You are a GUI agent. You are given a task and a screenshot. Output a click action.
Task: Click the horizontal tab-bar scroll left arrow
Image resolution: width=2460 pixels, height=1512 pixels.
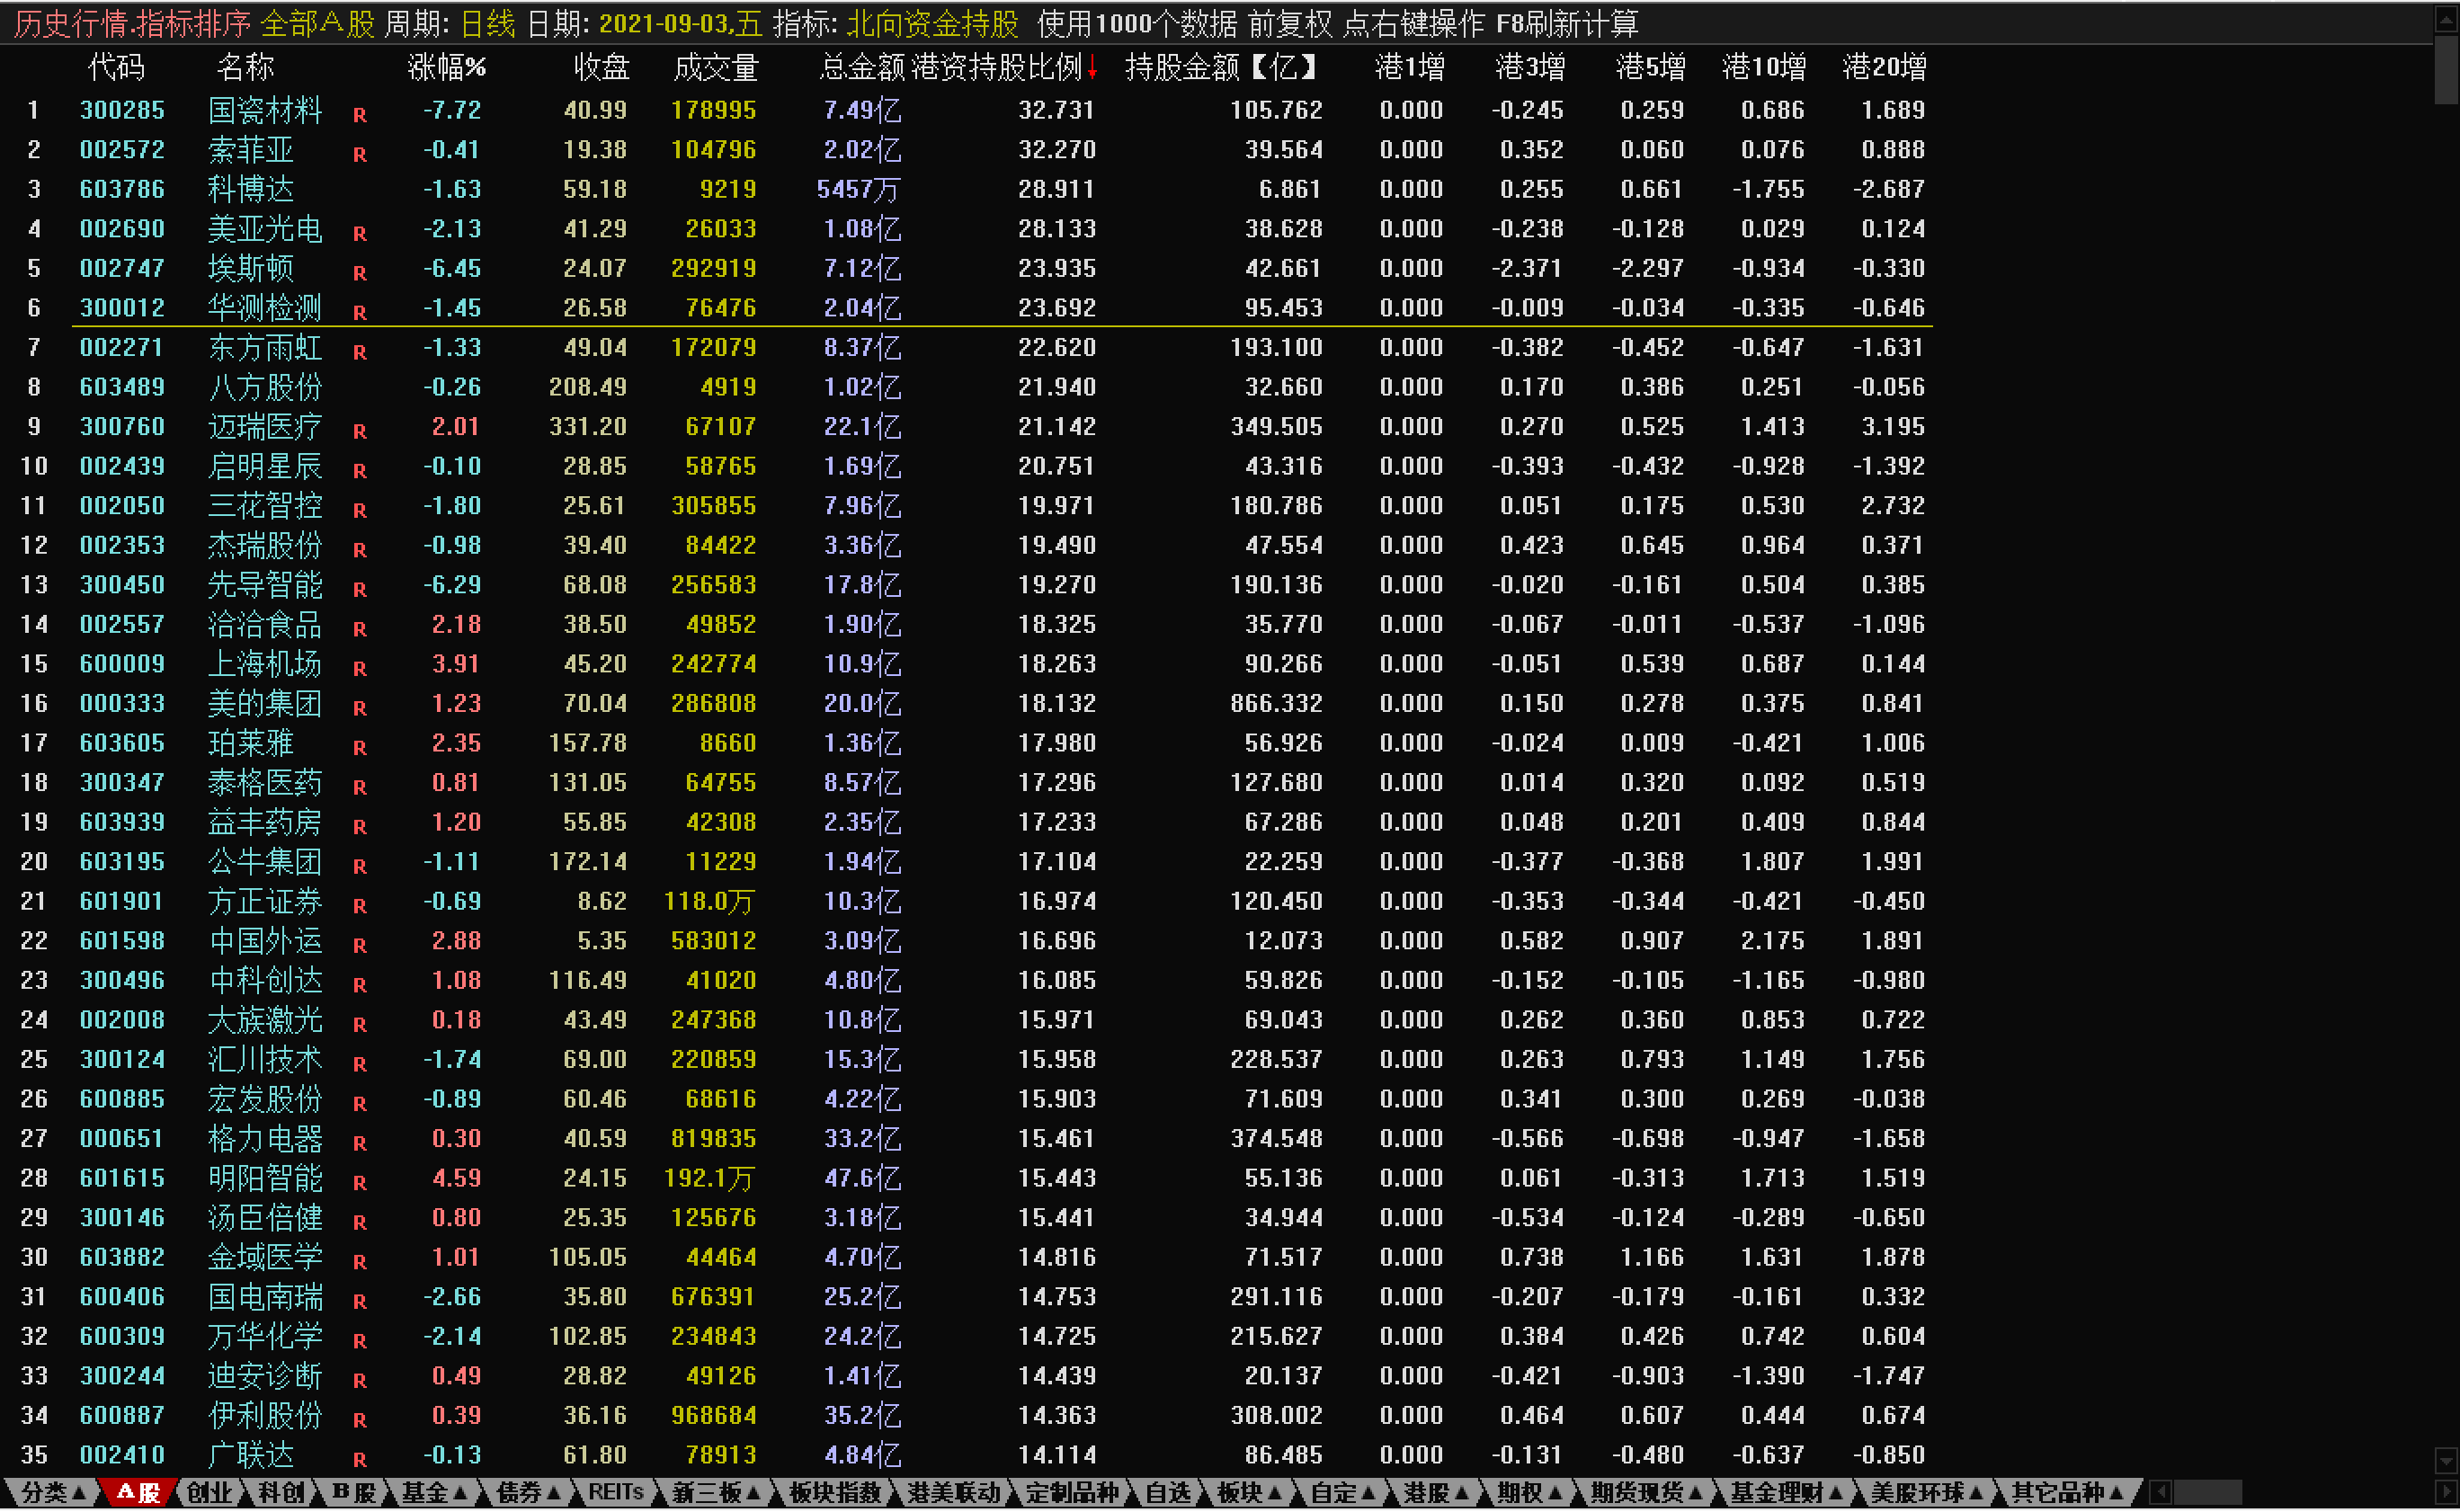pyautogui.click(x=2160, y=1492)
